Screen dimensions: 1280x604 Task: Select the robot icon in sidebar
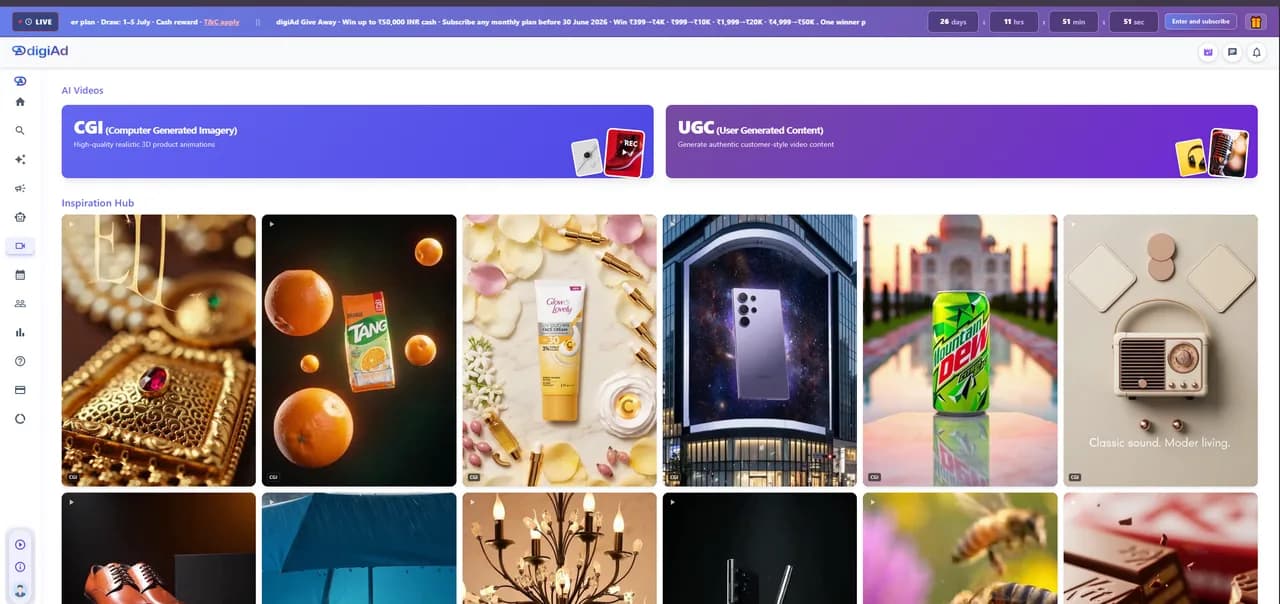20,217
